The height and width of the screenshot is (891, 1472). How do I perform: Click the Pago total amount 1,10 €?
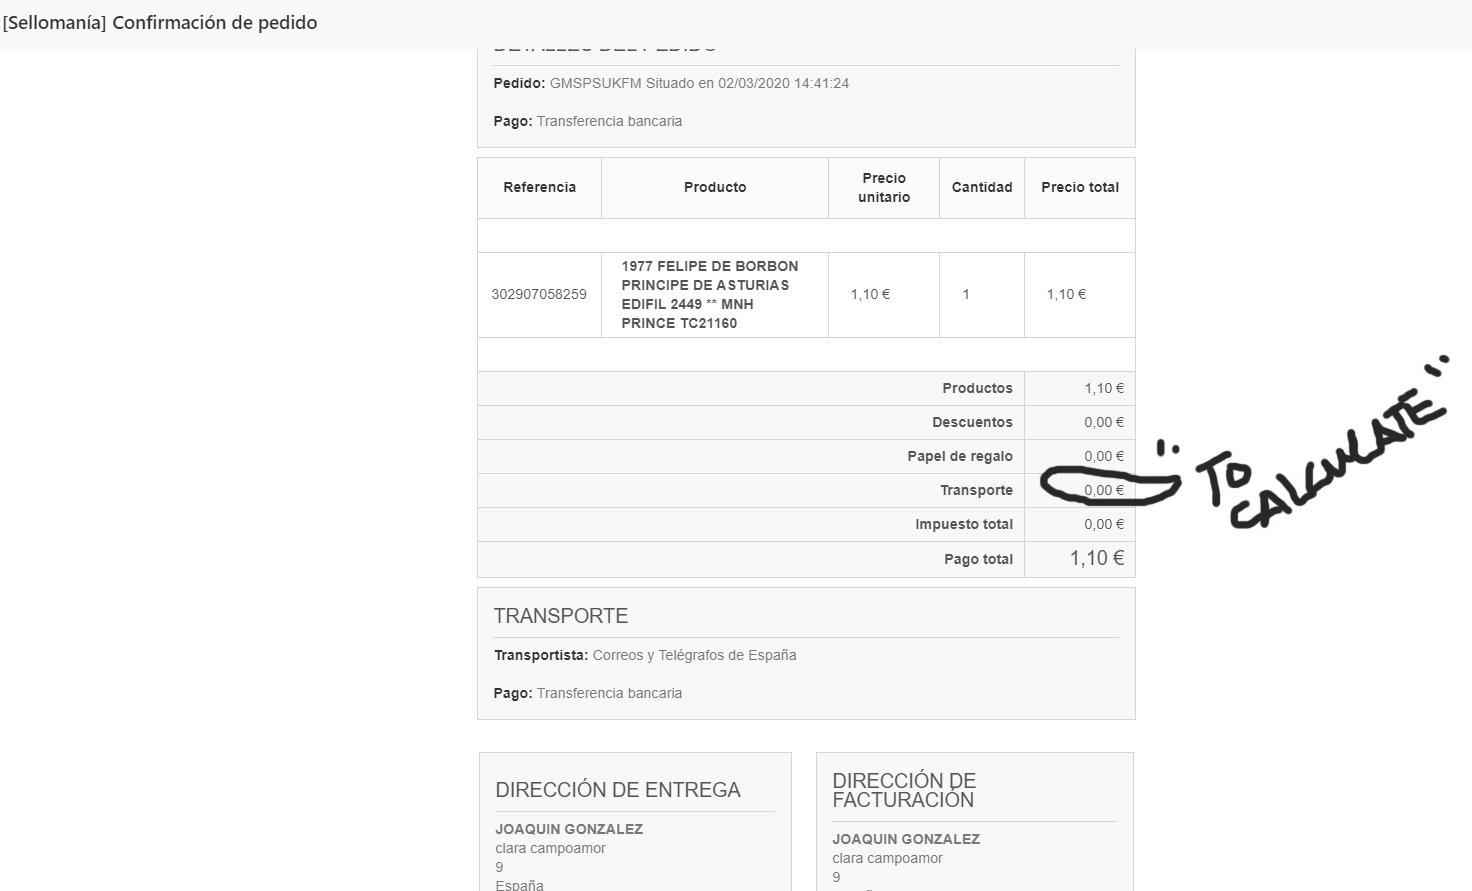1097,558
